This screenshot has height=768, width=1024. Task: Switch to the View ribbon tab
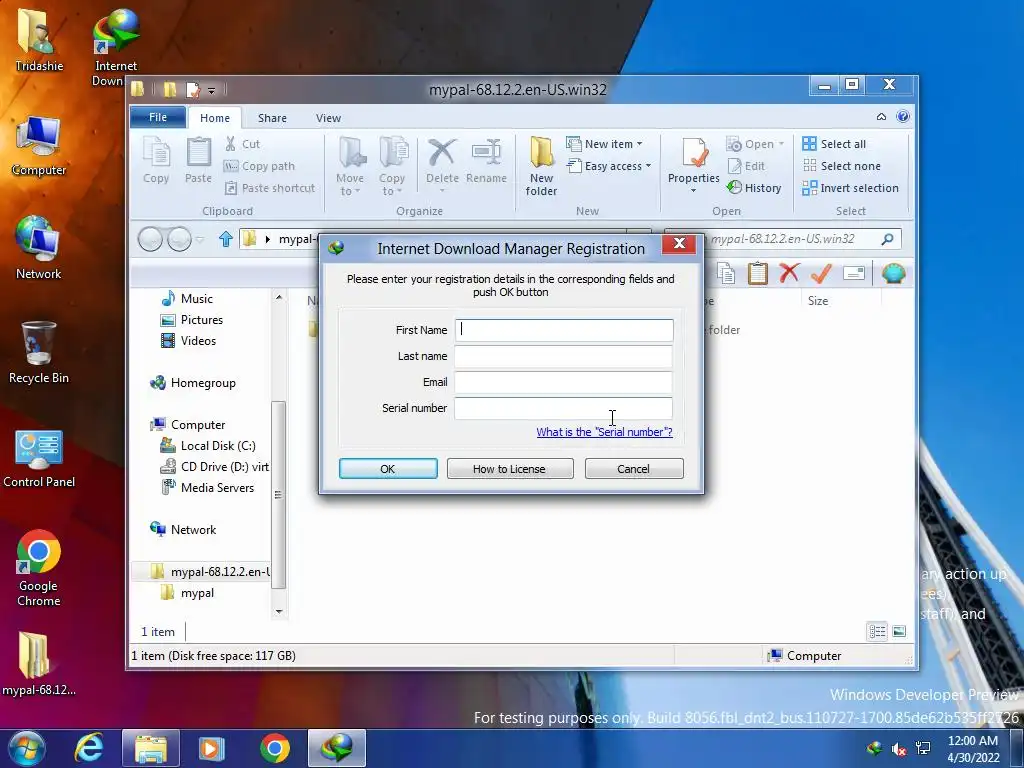tap(328, 118)
